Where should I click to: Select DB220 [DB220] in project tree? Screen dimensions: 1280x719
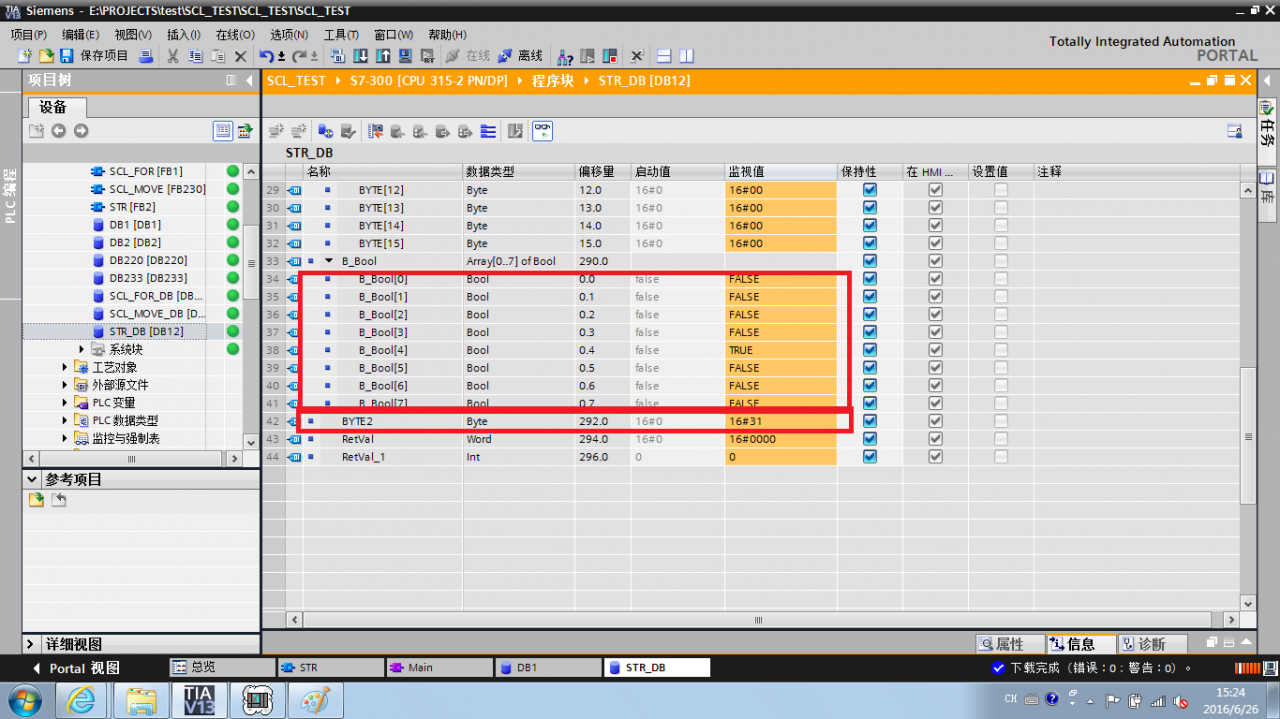147,260
